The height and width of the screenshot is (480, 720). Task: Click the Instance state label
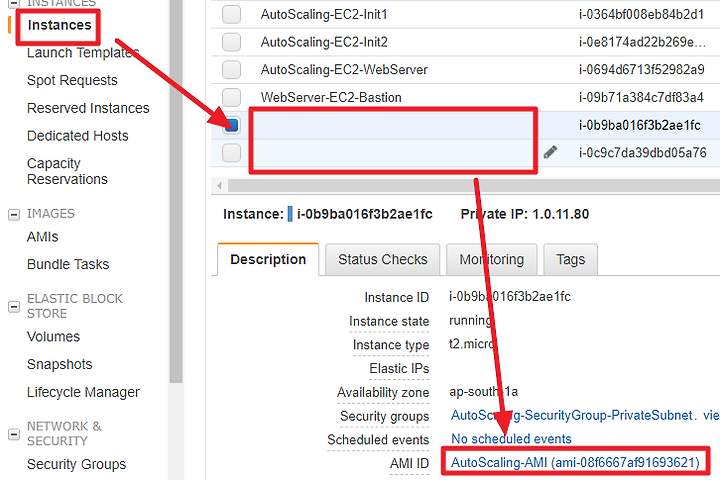click(389, 321)
